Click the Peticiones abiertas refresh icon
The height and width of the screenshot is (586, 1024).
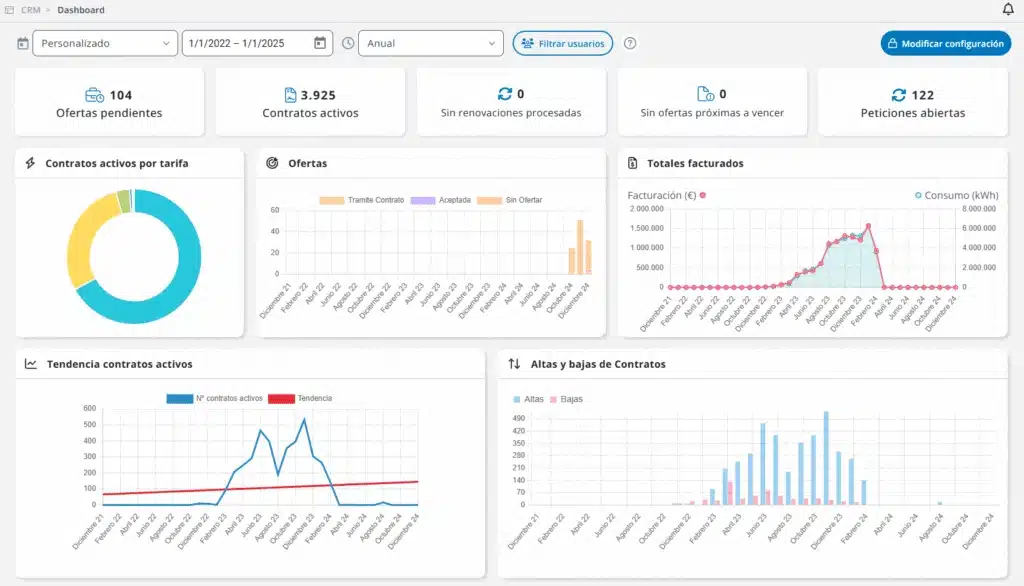pos(898,95)
